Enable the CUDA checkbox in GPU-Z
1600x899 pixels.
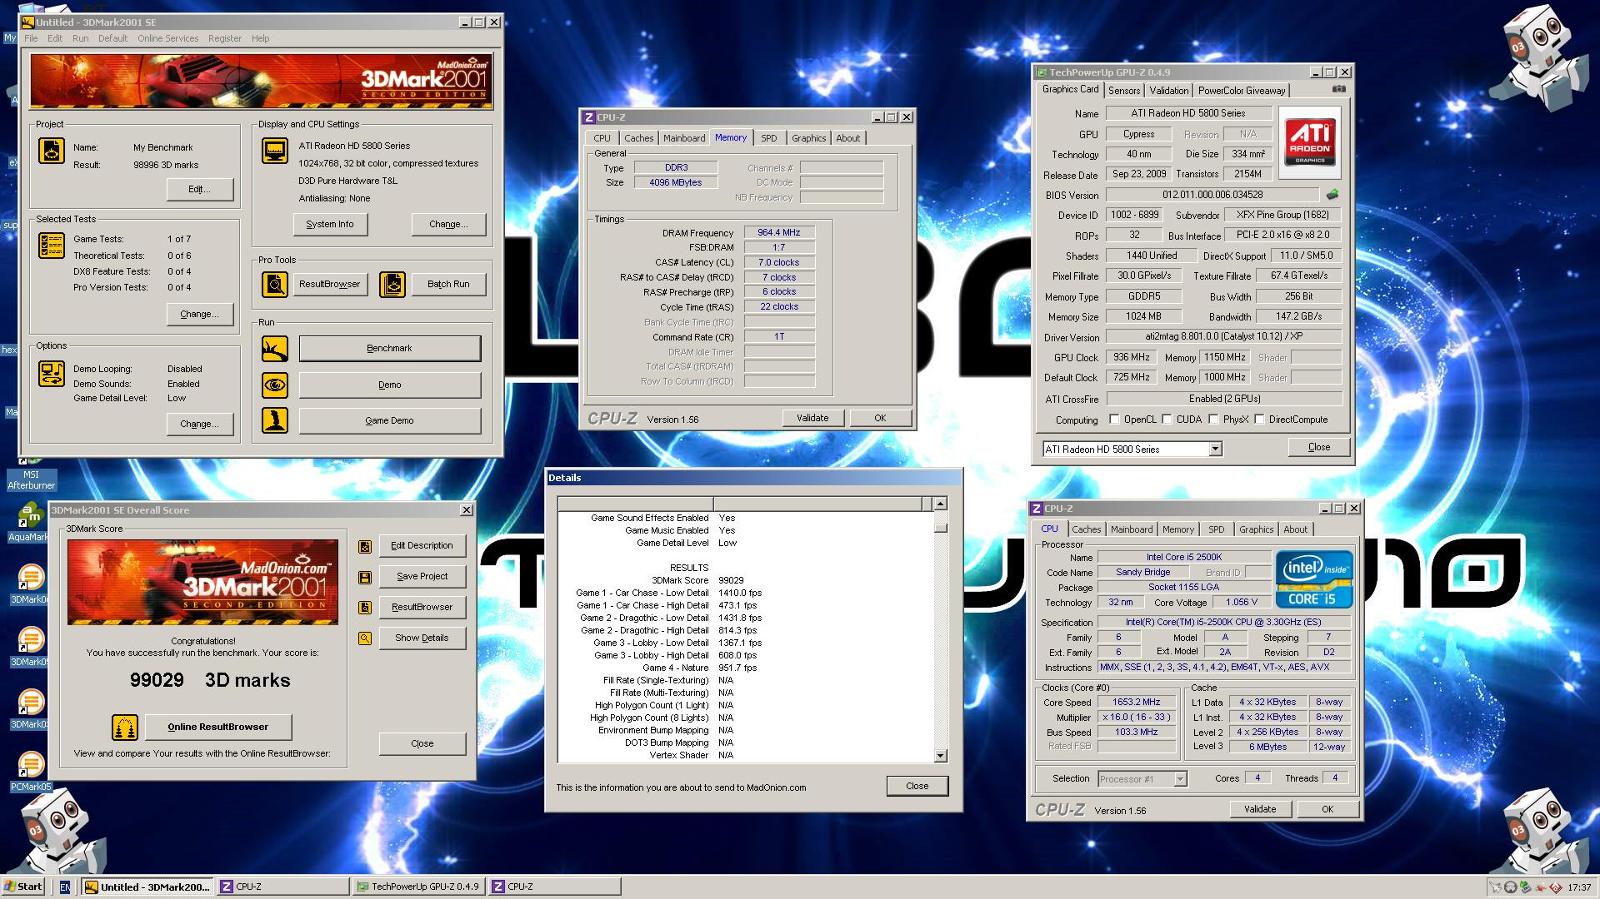click(x=1167, y=419)
